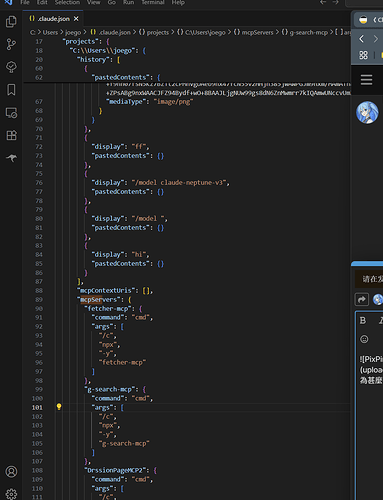This screenshot has width=383, height=500.
Task: Click the C: breadcrumb segment
Action: tap(33, 32)
